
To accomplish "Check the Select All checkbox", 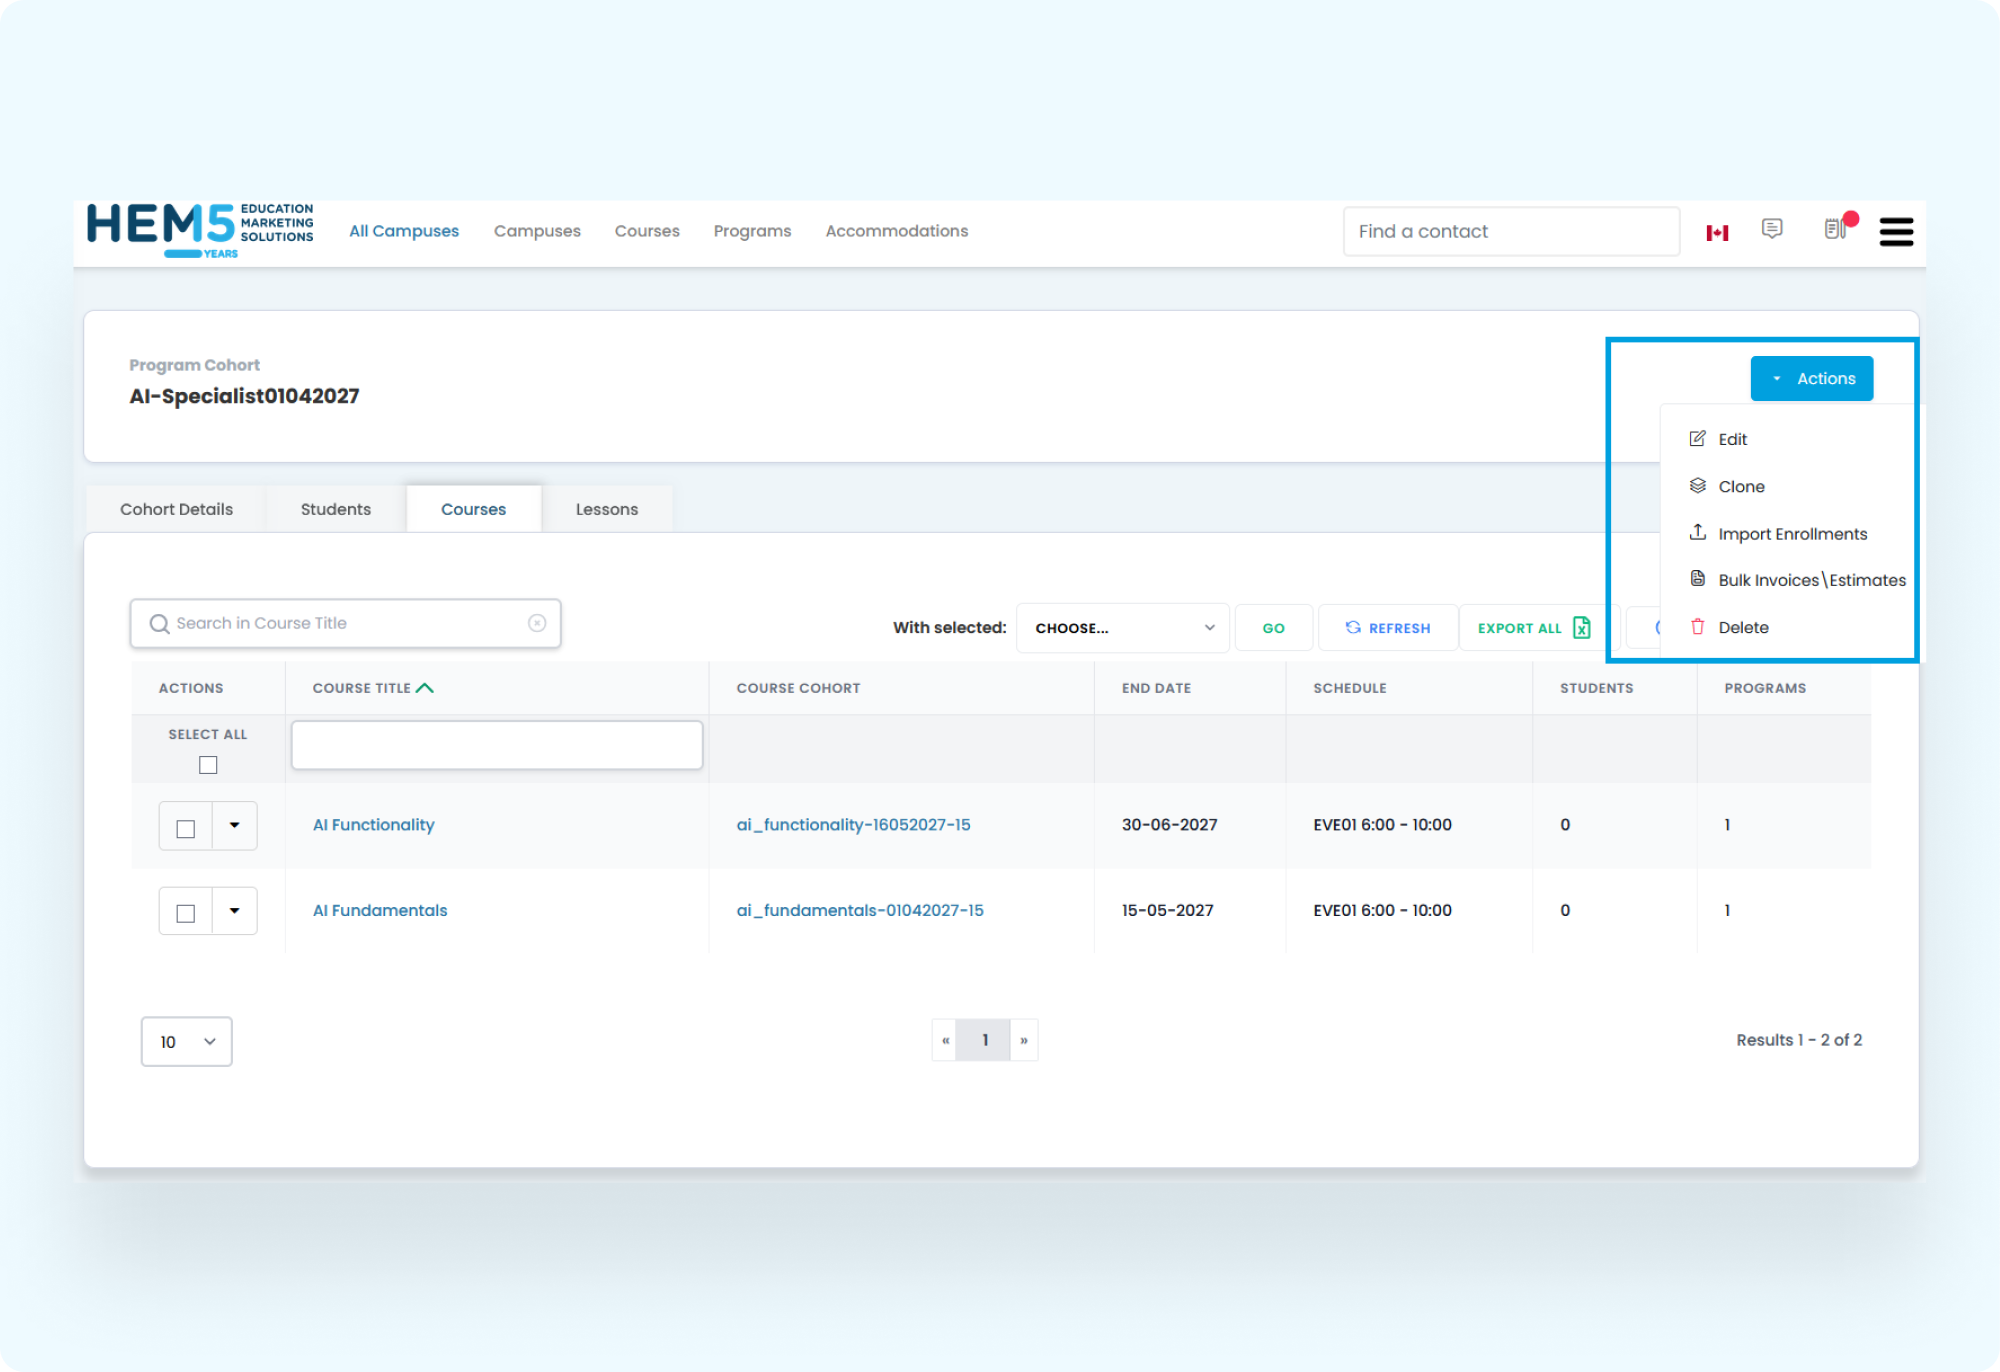I will (208, 765).
